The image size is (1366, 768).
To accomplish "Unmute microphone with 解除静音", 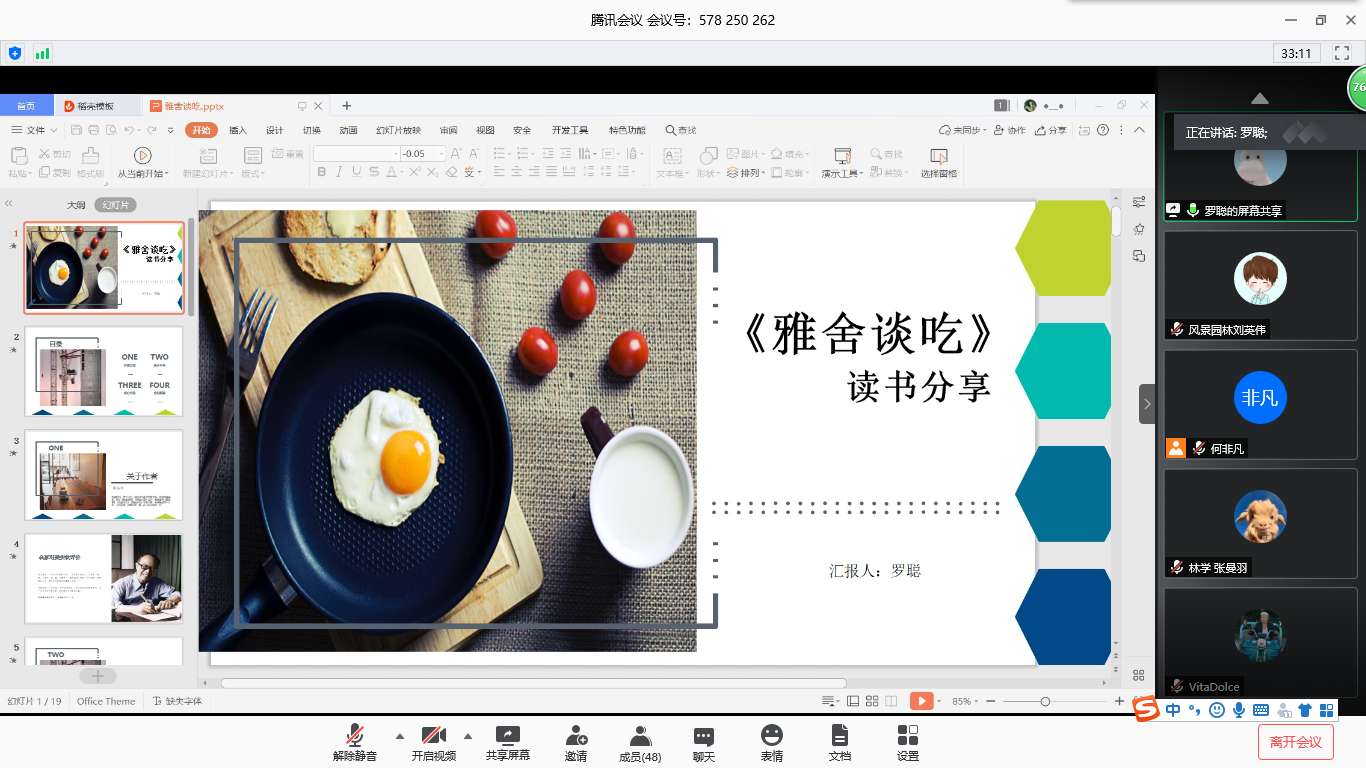I will [x=355, y=743].
